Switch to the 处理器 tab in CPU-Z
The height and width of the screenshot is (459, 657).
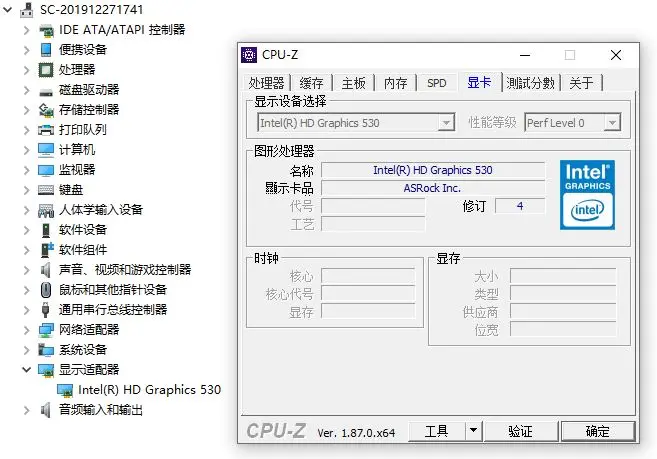[266, 83]
